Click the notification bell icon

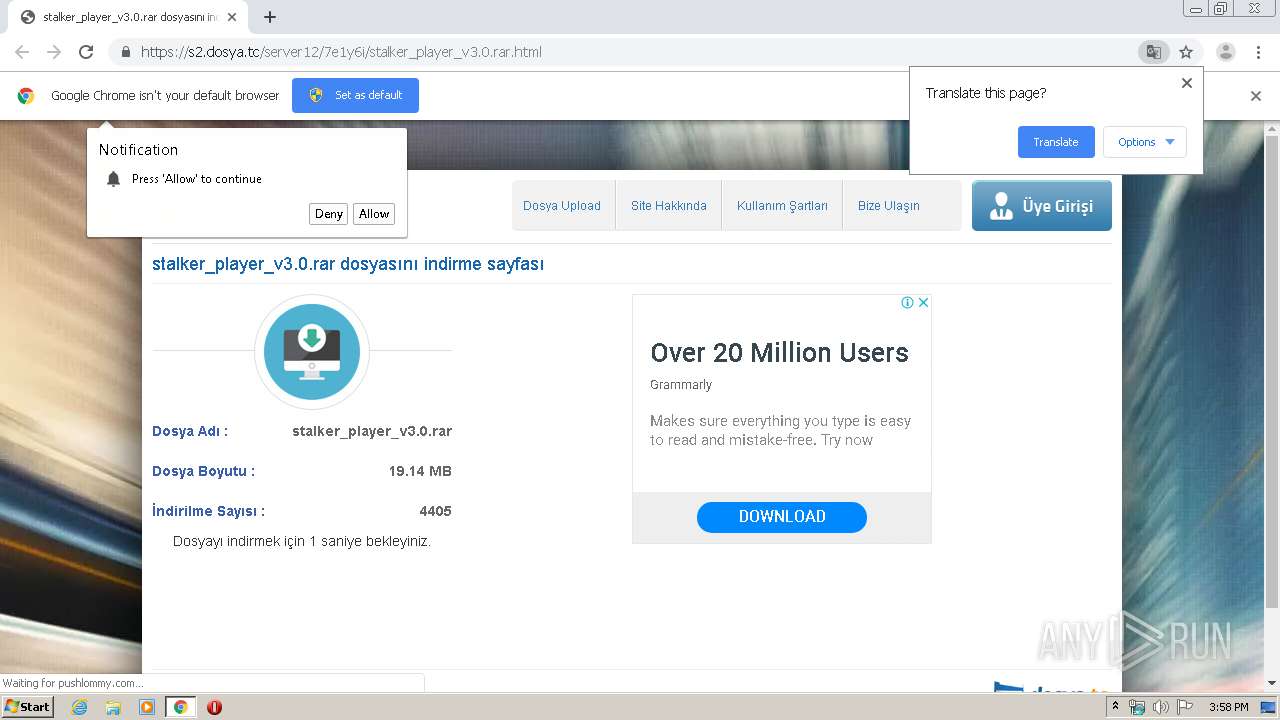[x=113, y=179]
